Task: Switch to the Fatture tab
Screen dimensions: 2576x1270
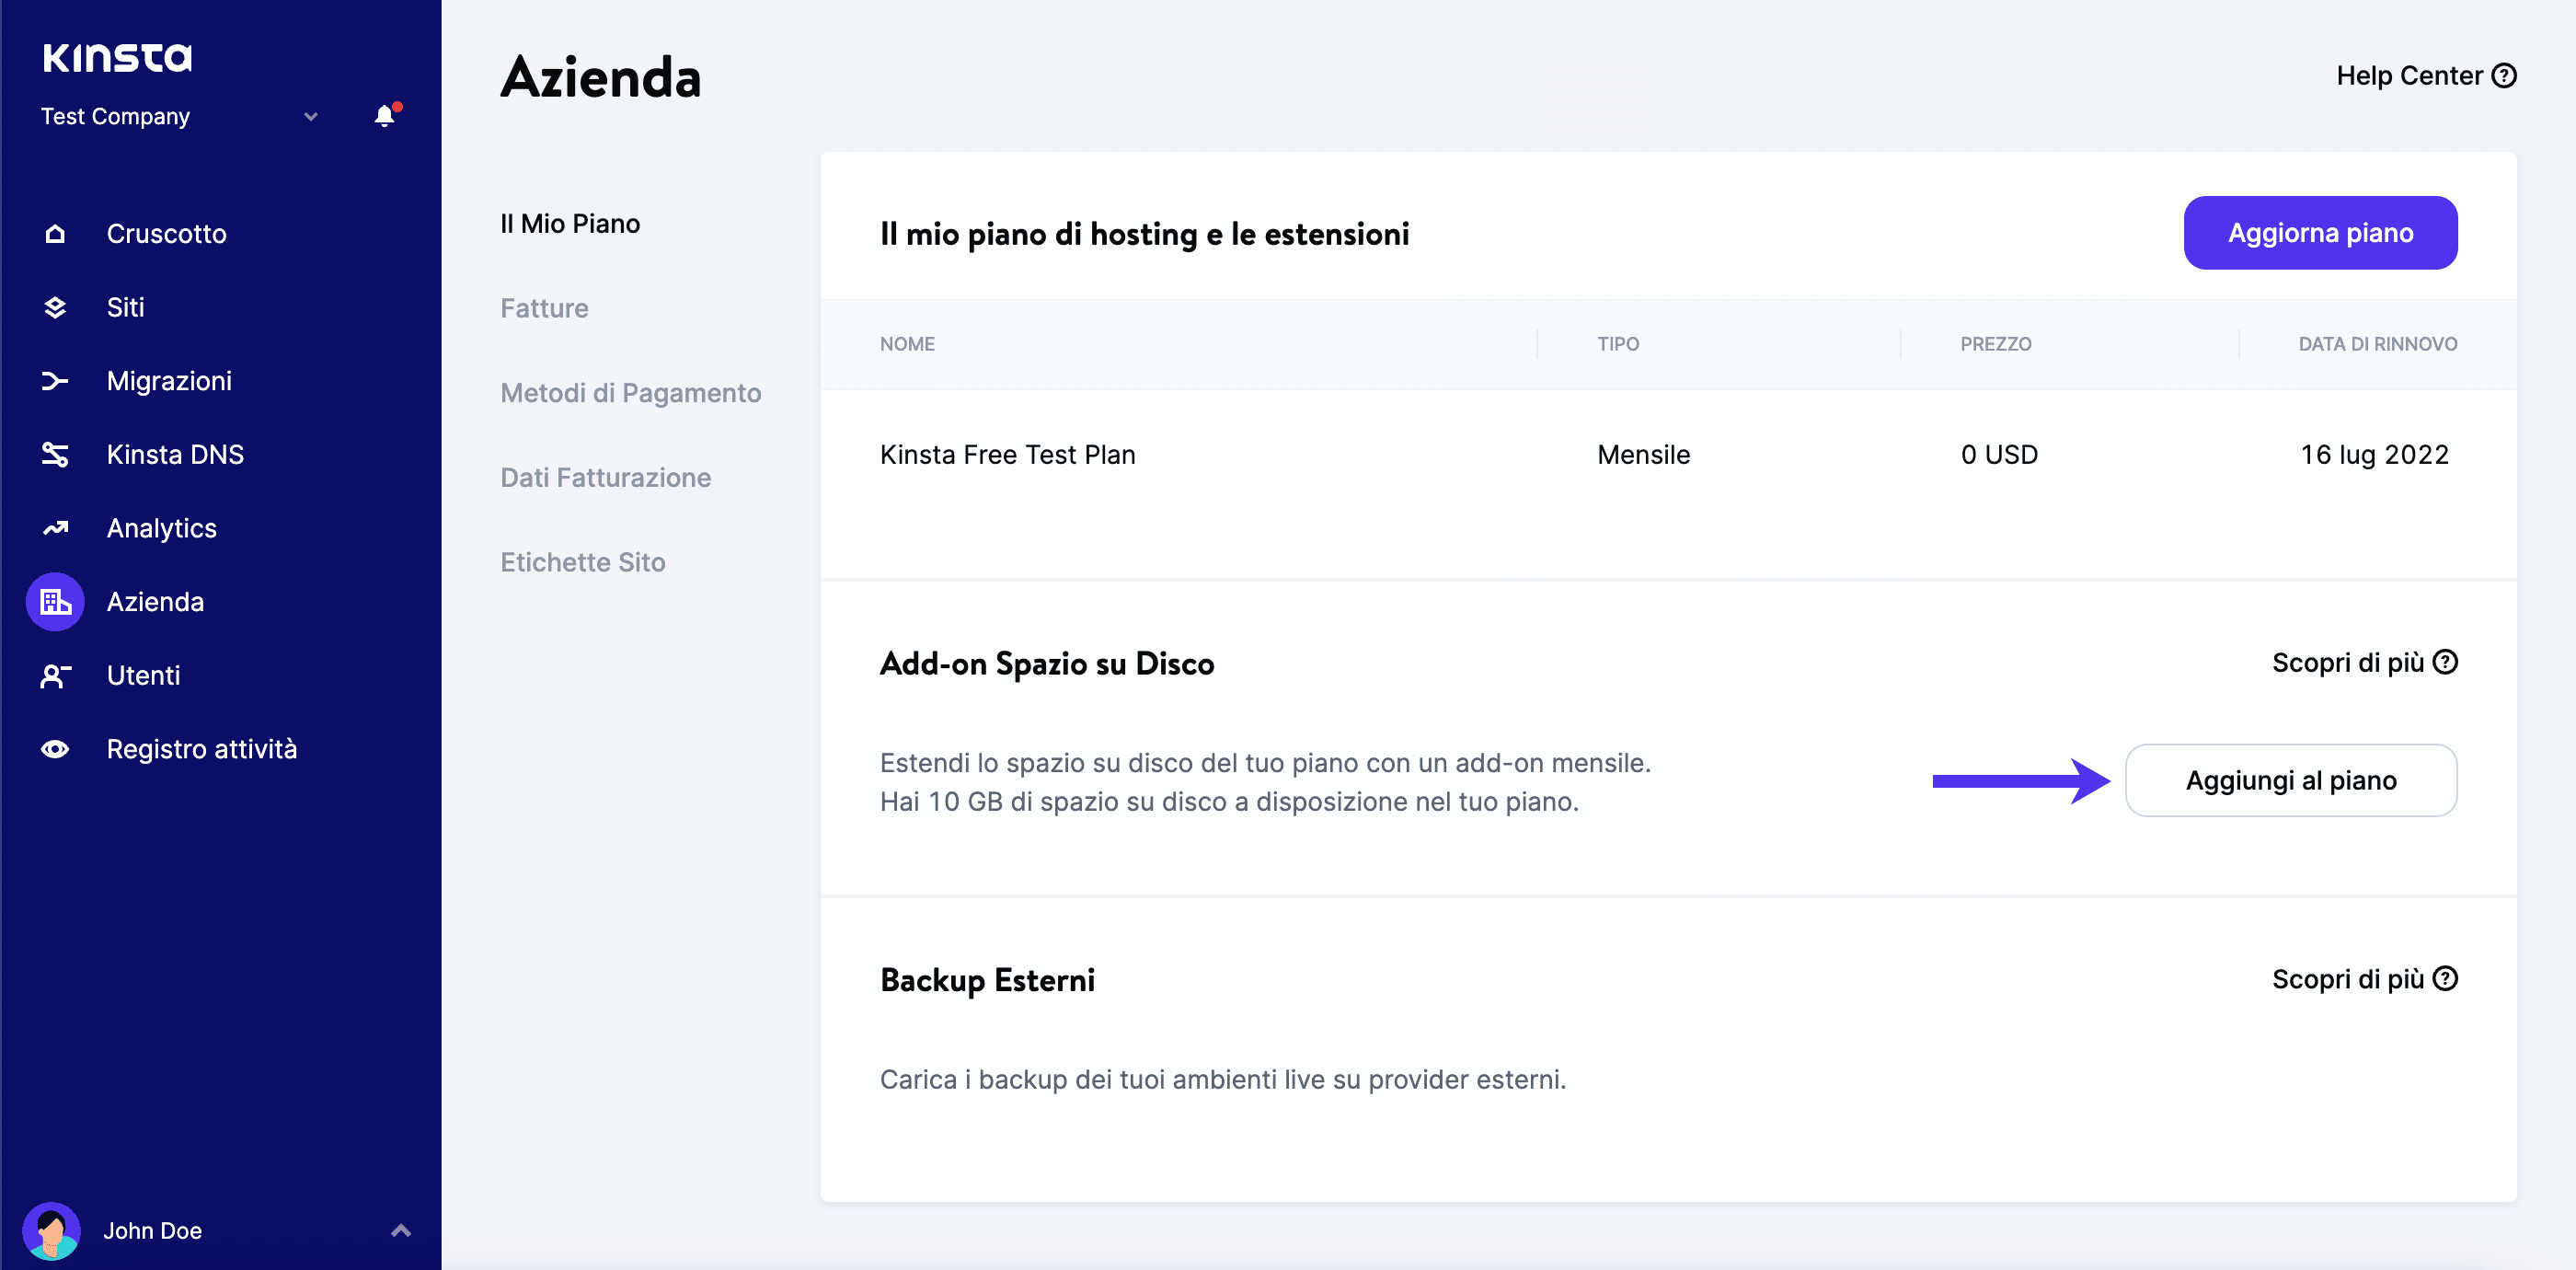Action: (544, 308)
